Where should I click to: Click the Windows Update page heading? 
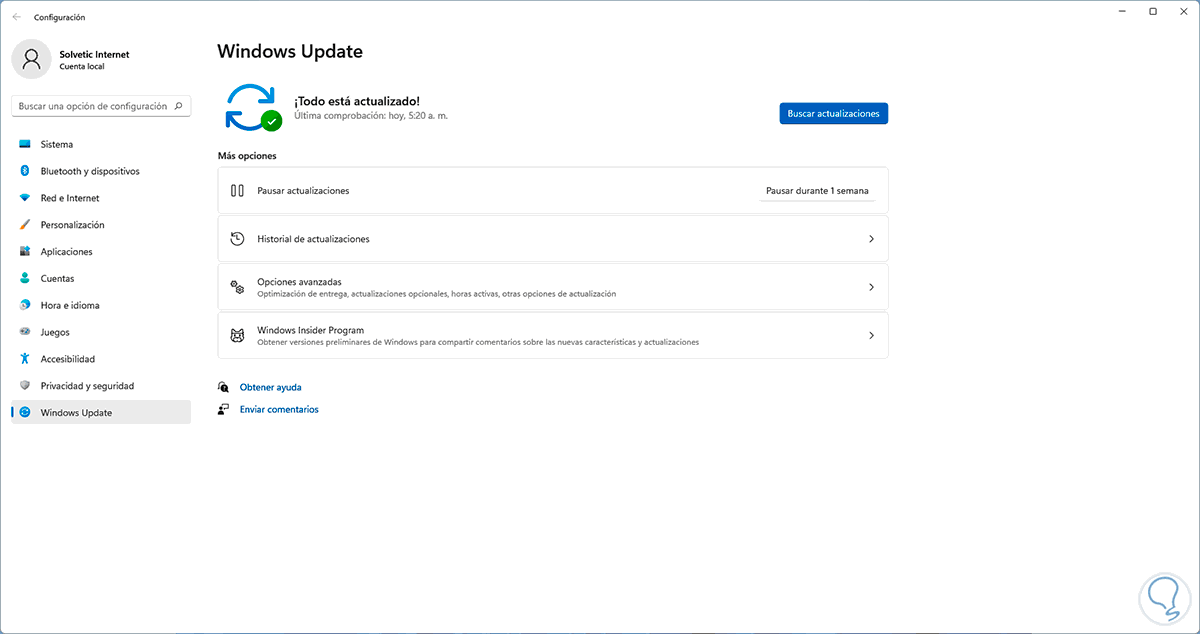pyautogui.click(x=290, y=51)
